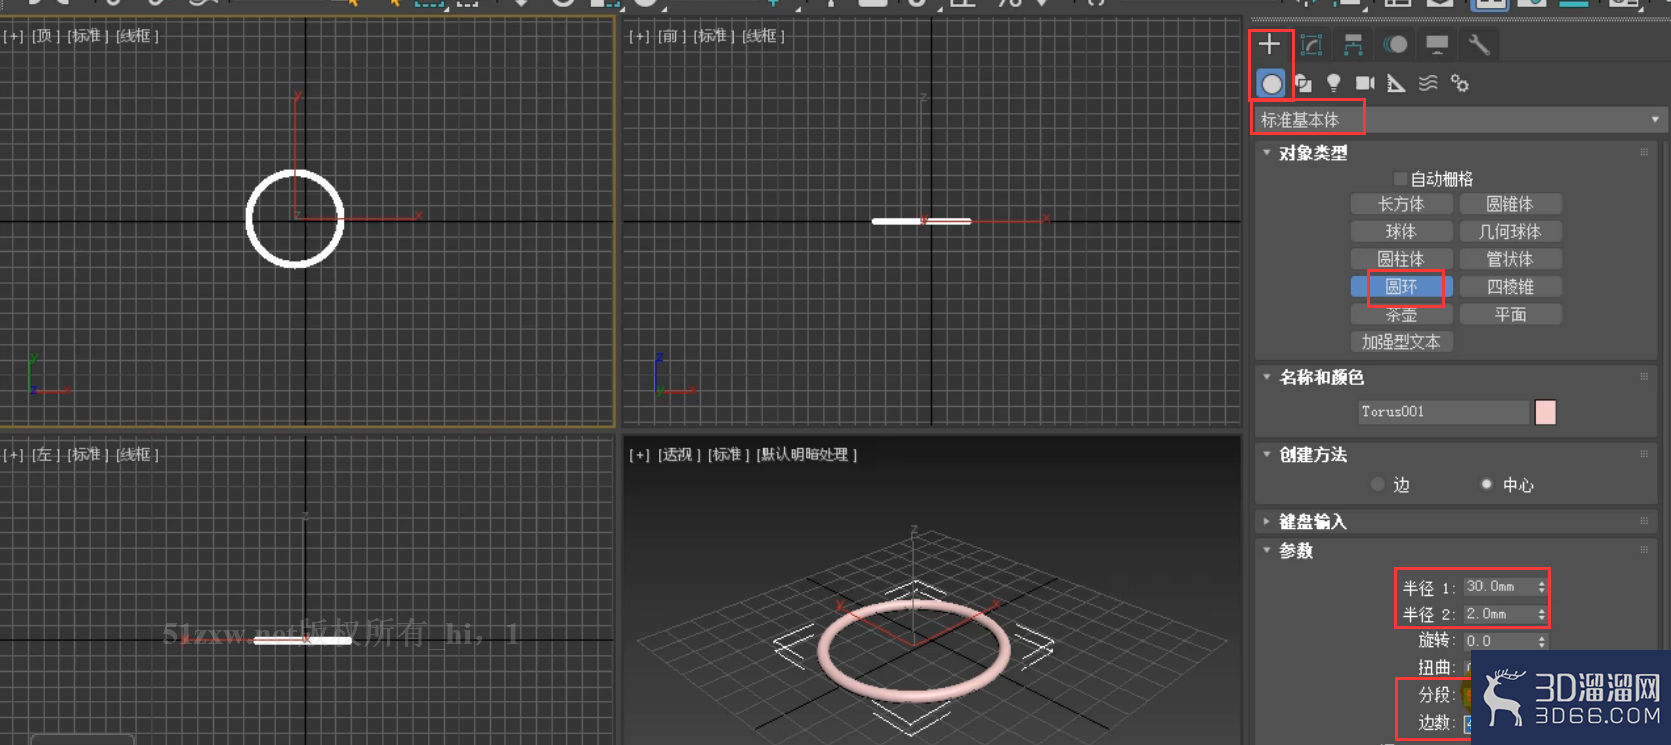This screenshot has height=745, width=1671.
Task: Click the 半径 1 spinner arrows
Action: coord(1542,587)
